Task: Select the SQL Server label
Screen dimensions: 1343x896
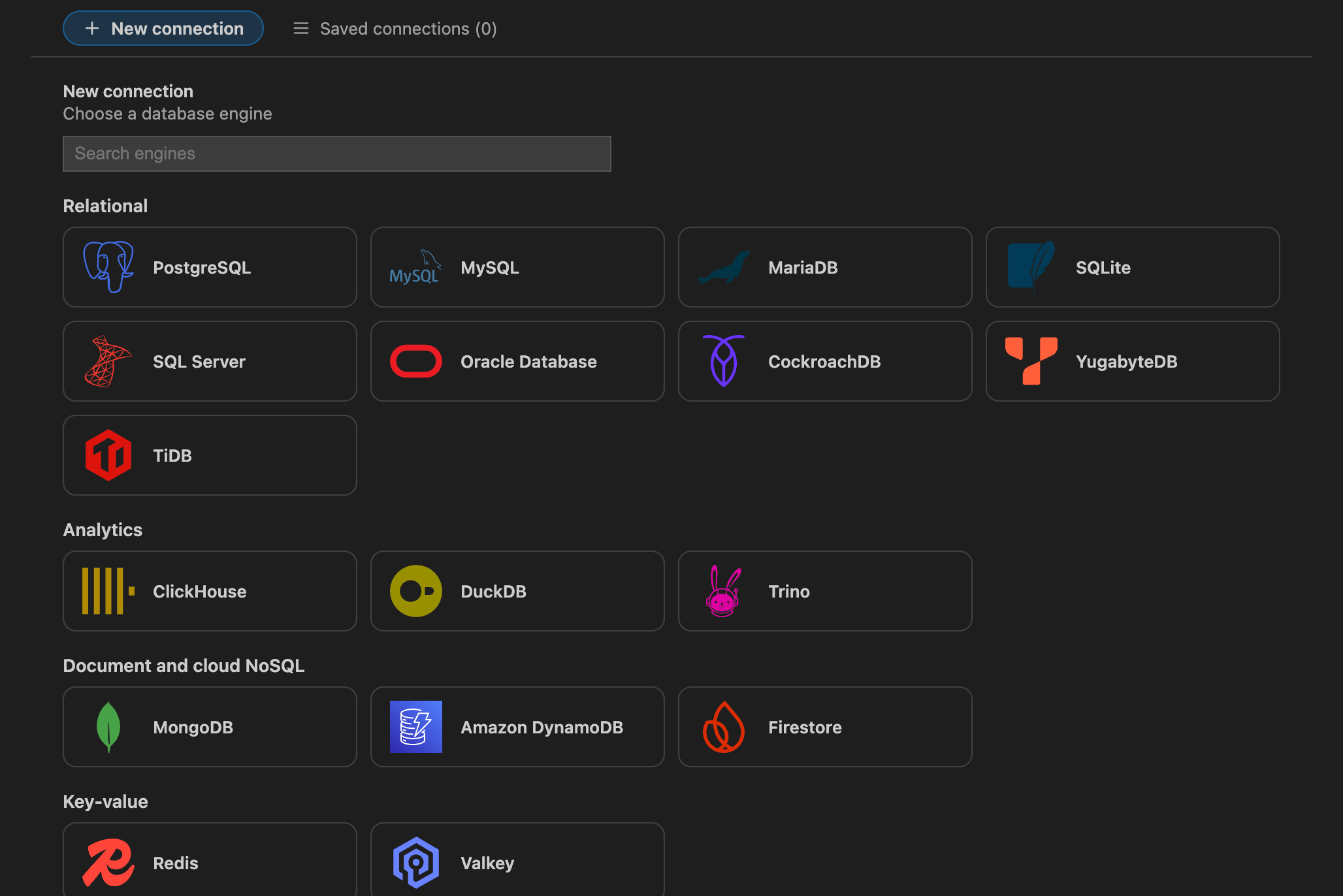Action: click(199, 362)
